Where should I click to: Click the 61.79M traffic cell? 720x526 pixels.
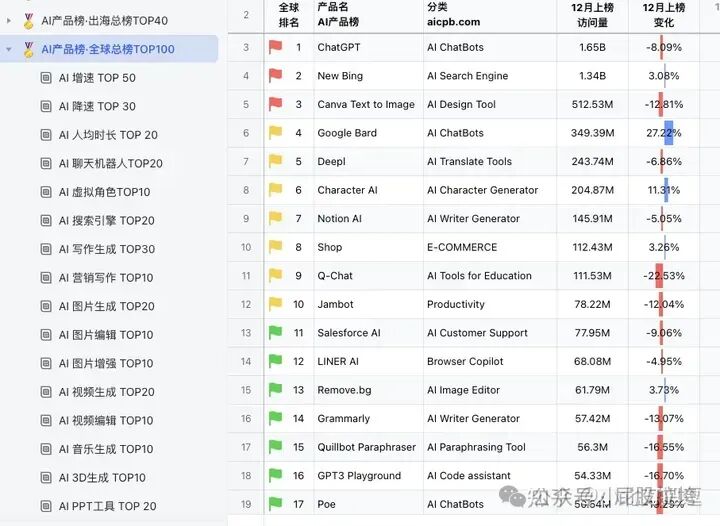tap(592, 390)
